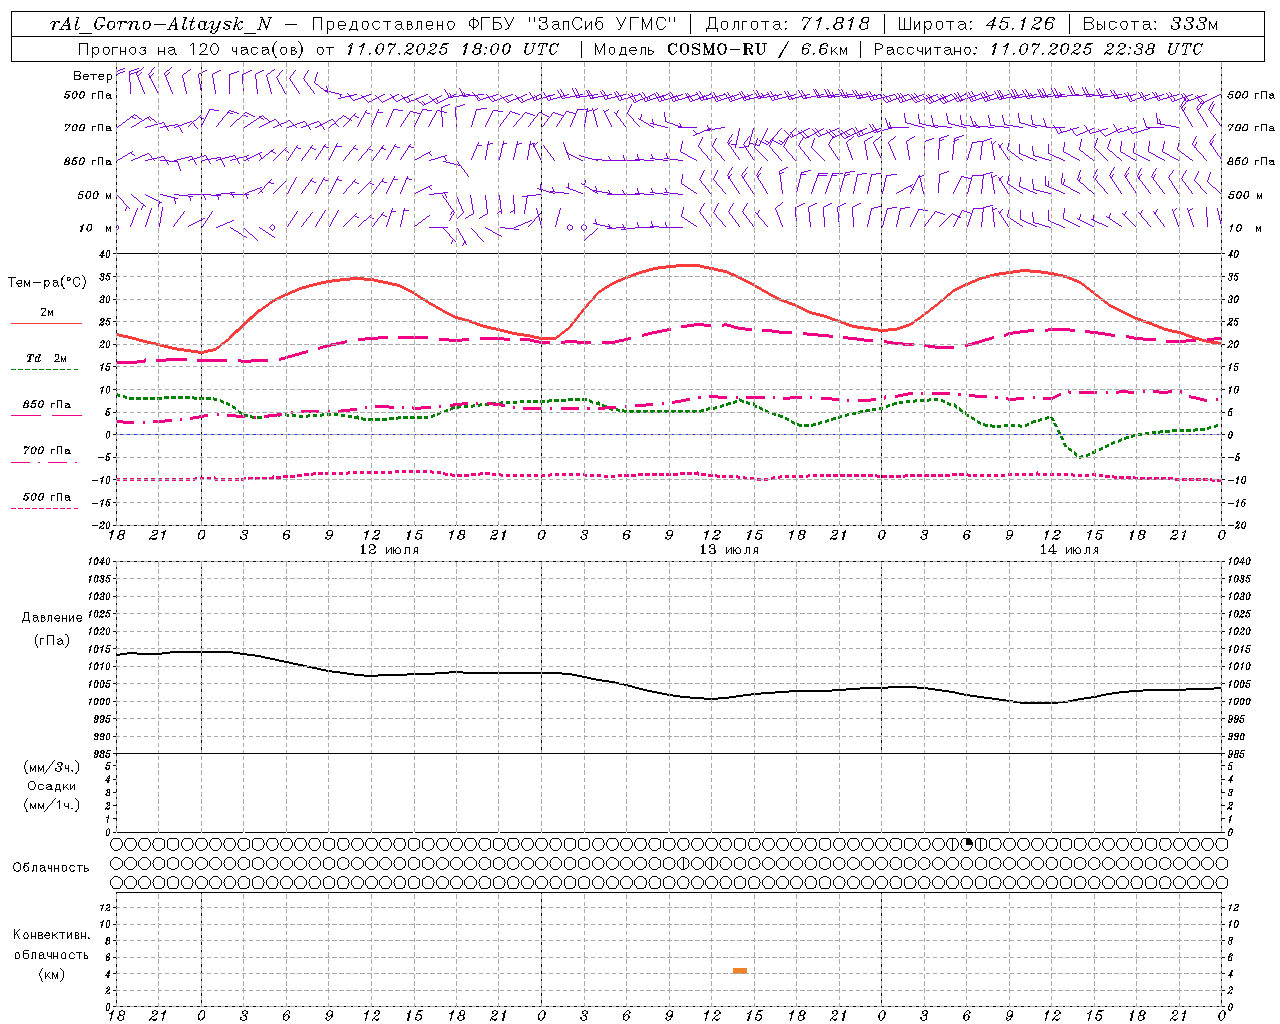Image resolution: width=1280 pixels, height=1024 pixels.
Task: Click 'Прогноз на 120 часа(ов)' forecast text
Action: pos(192,49)
